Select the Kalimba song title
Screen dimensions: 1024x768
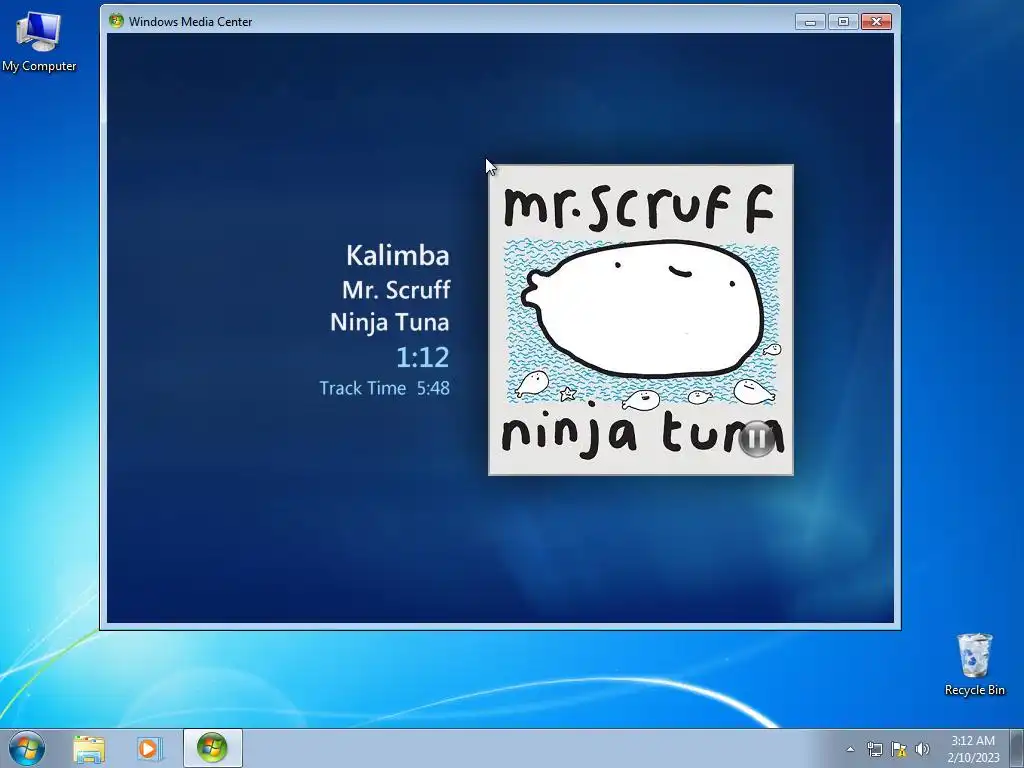(x=397, y=255)
